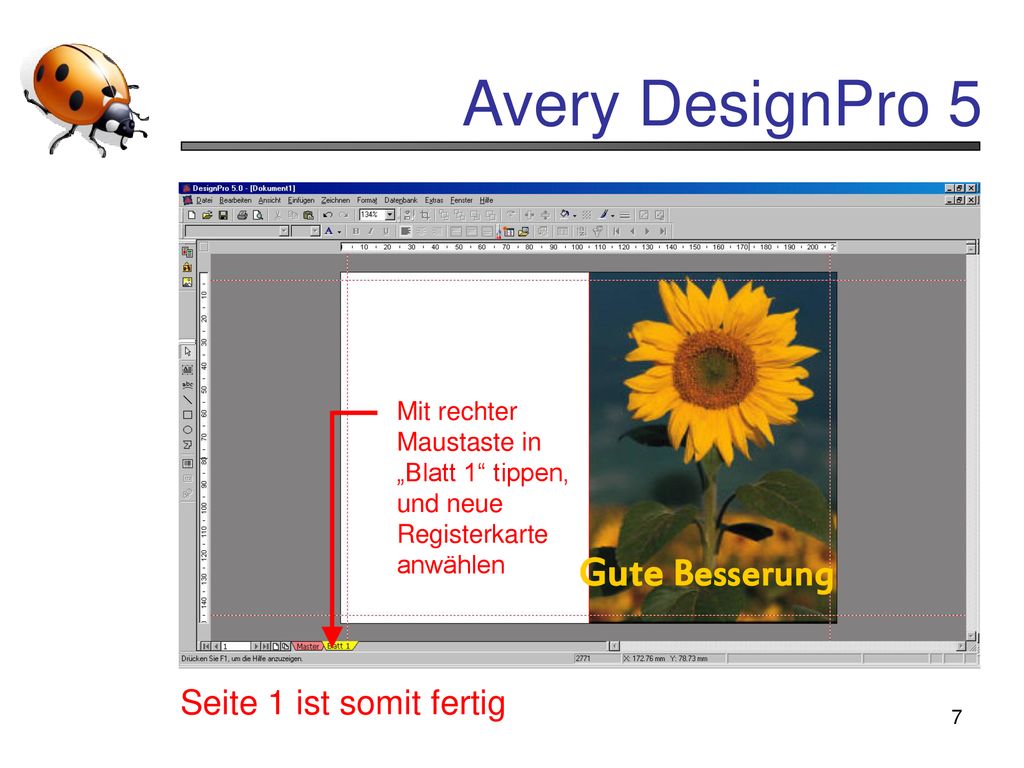Open the Fenster menu

coord(461,200)
